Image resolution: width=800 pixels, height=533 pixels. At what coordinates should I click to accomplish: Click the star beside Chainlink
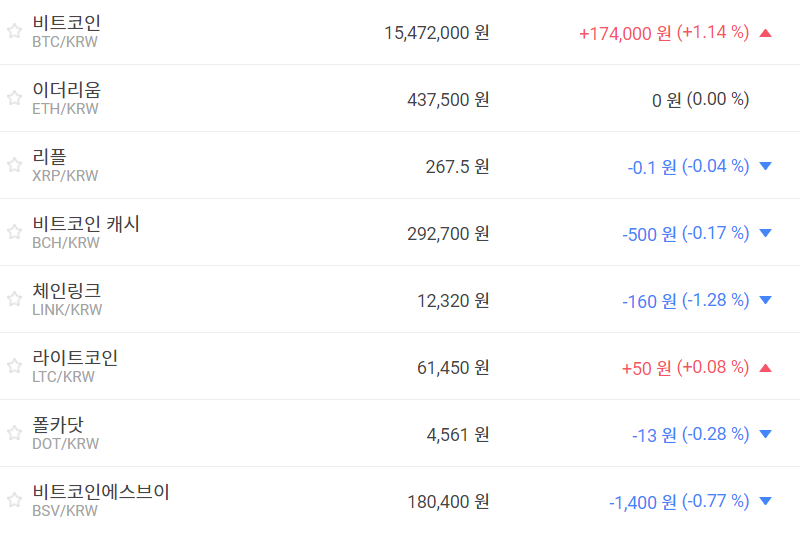click(x=14, y=299)
